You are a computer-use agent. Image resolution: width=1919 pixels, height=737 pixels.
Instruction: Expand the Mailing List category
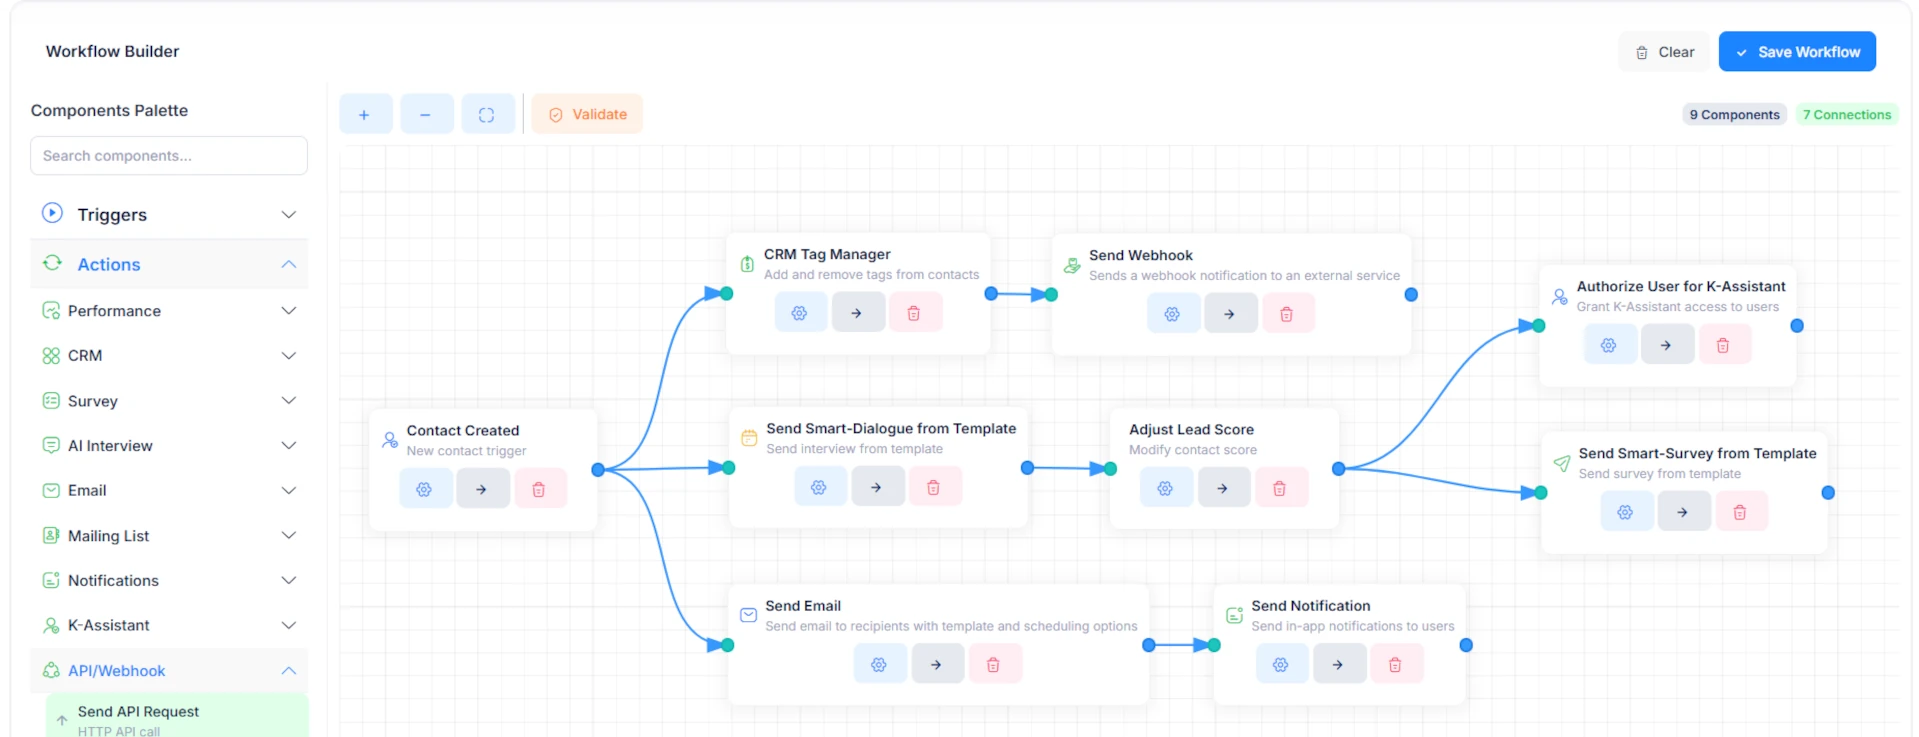pyautogui.click(x=169, y=536)
